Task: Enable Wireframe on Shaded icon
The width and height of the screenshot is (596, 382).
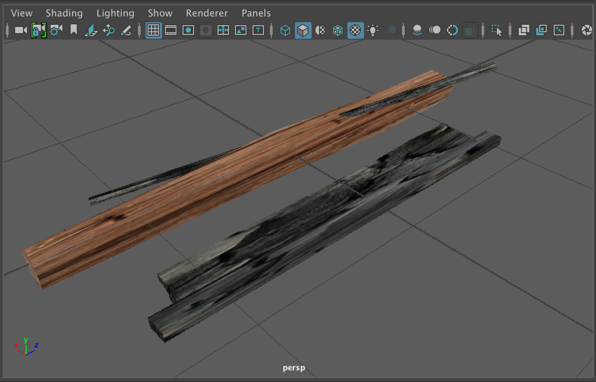Action: point(338,30)
